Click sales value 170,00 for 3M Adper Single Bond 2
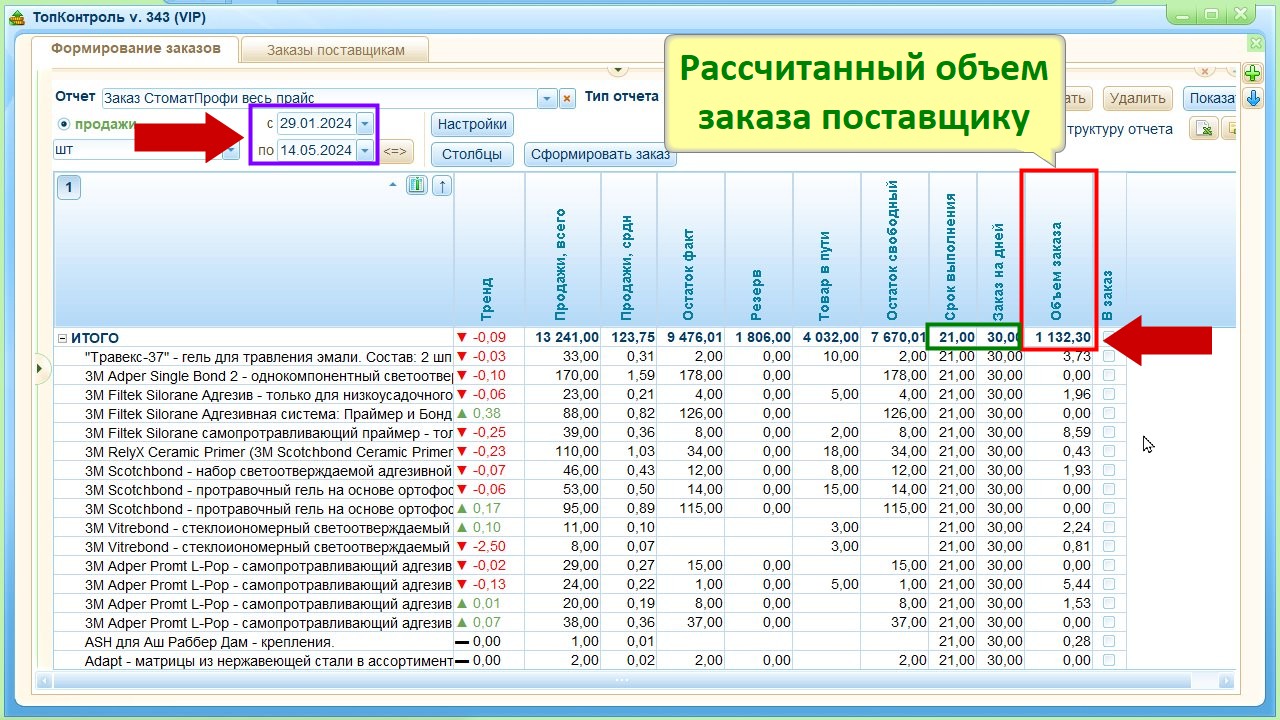The width and height of the screenshot is (1280, 720). point(579,375)
